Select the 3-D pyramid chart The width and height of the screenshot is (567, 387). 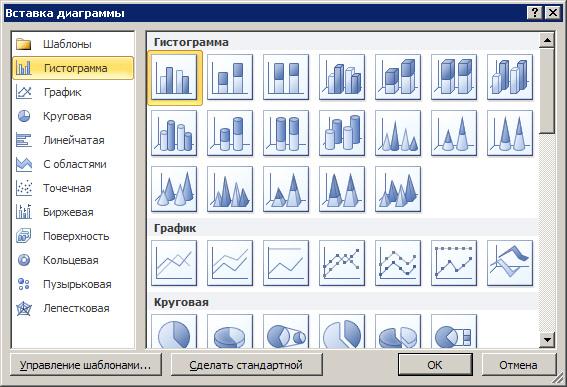[x=398, y=189]
